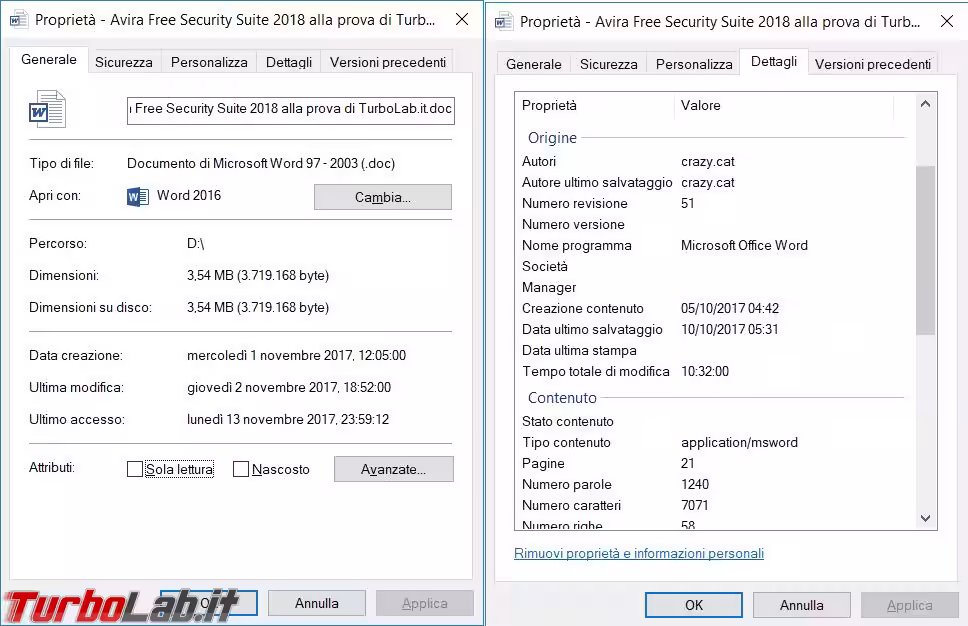This screenshot has width=968, height=626.
Task: Click the Dettagli list scrollbar thumb
Action: tap(925, 250)
